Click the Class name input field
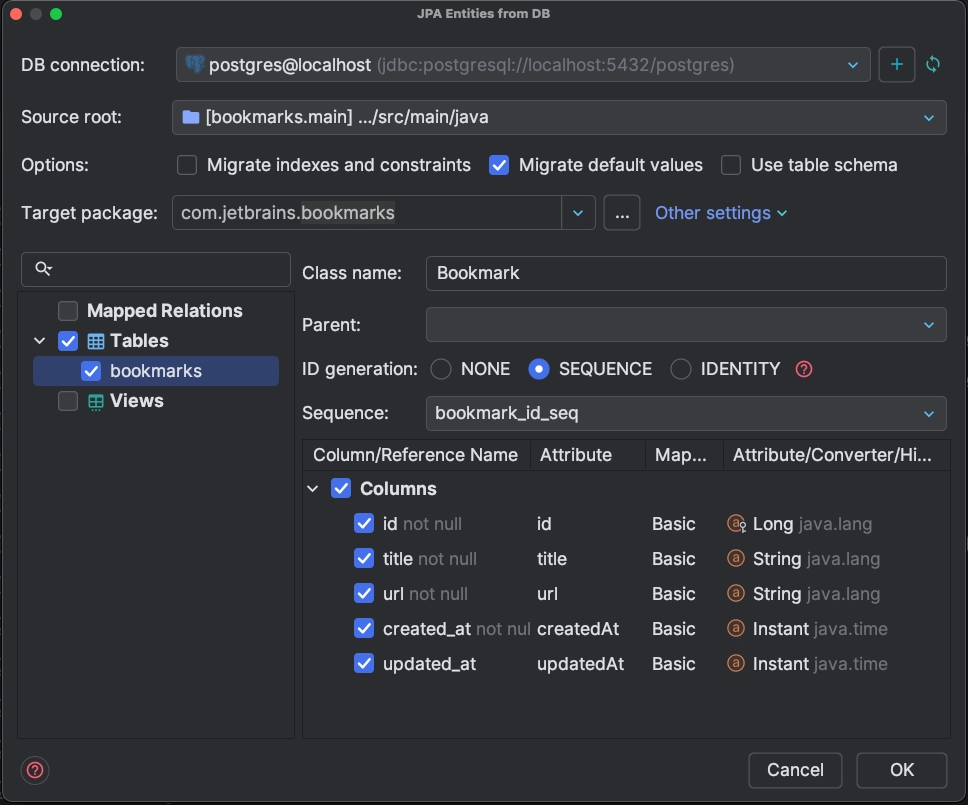 click(x=686, y=273)
